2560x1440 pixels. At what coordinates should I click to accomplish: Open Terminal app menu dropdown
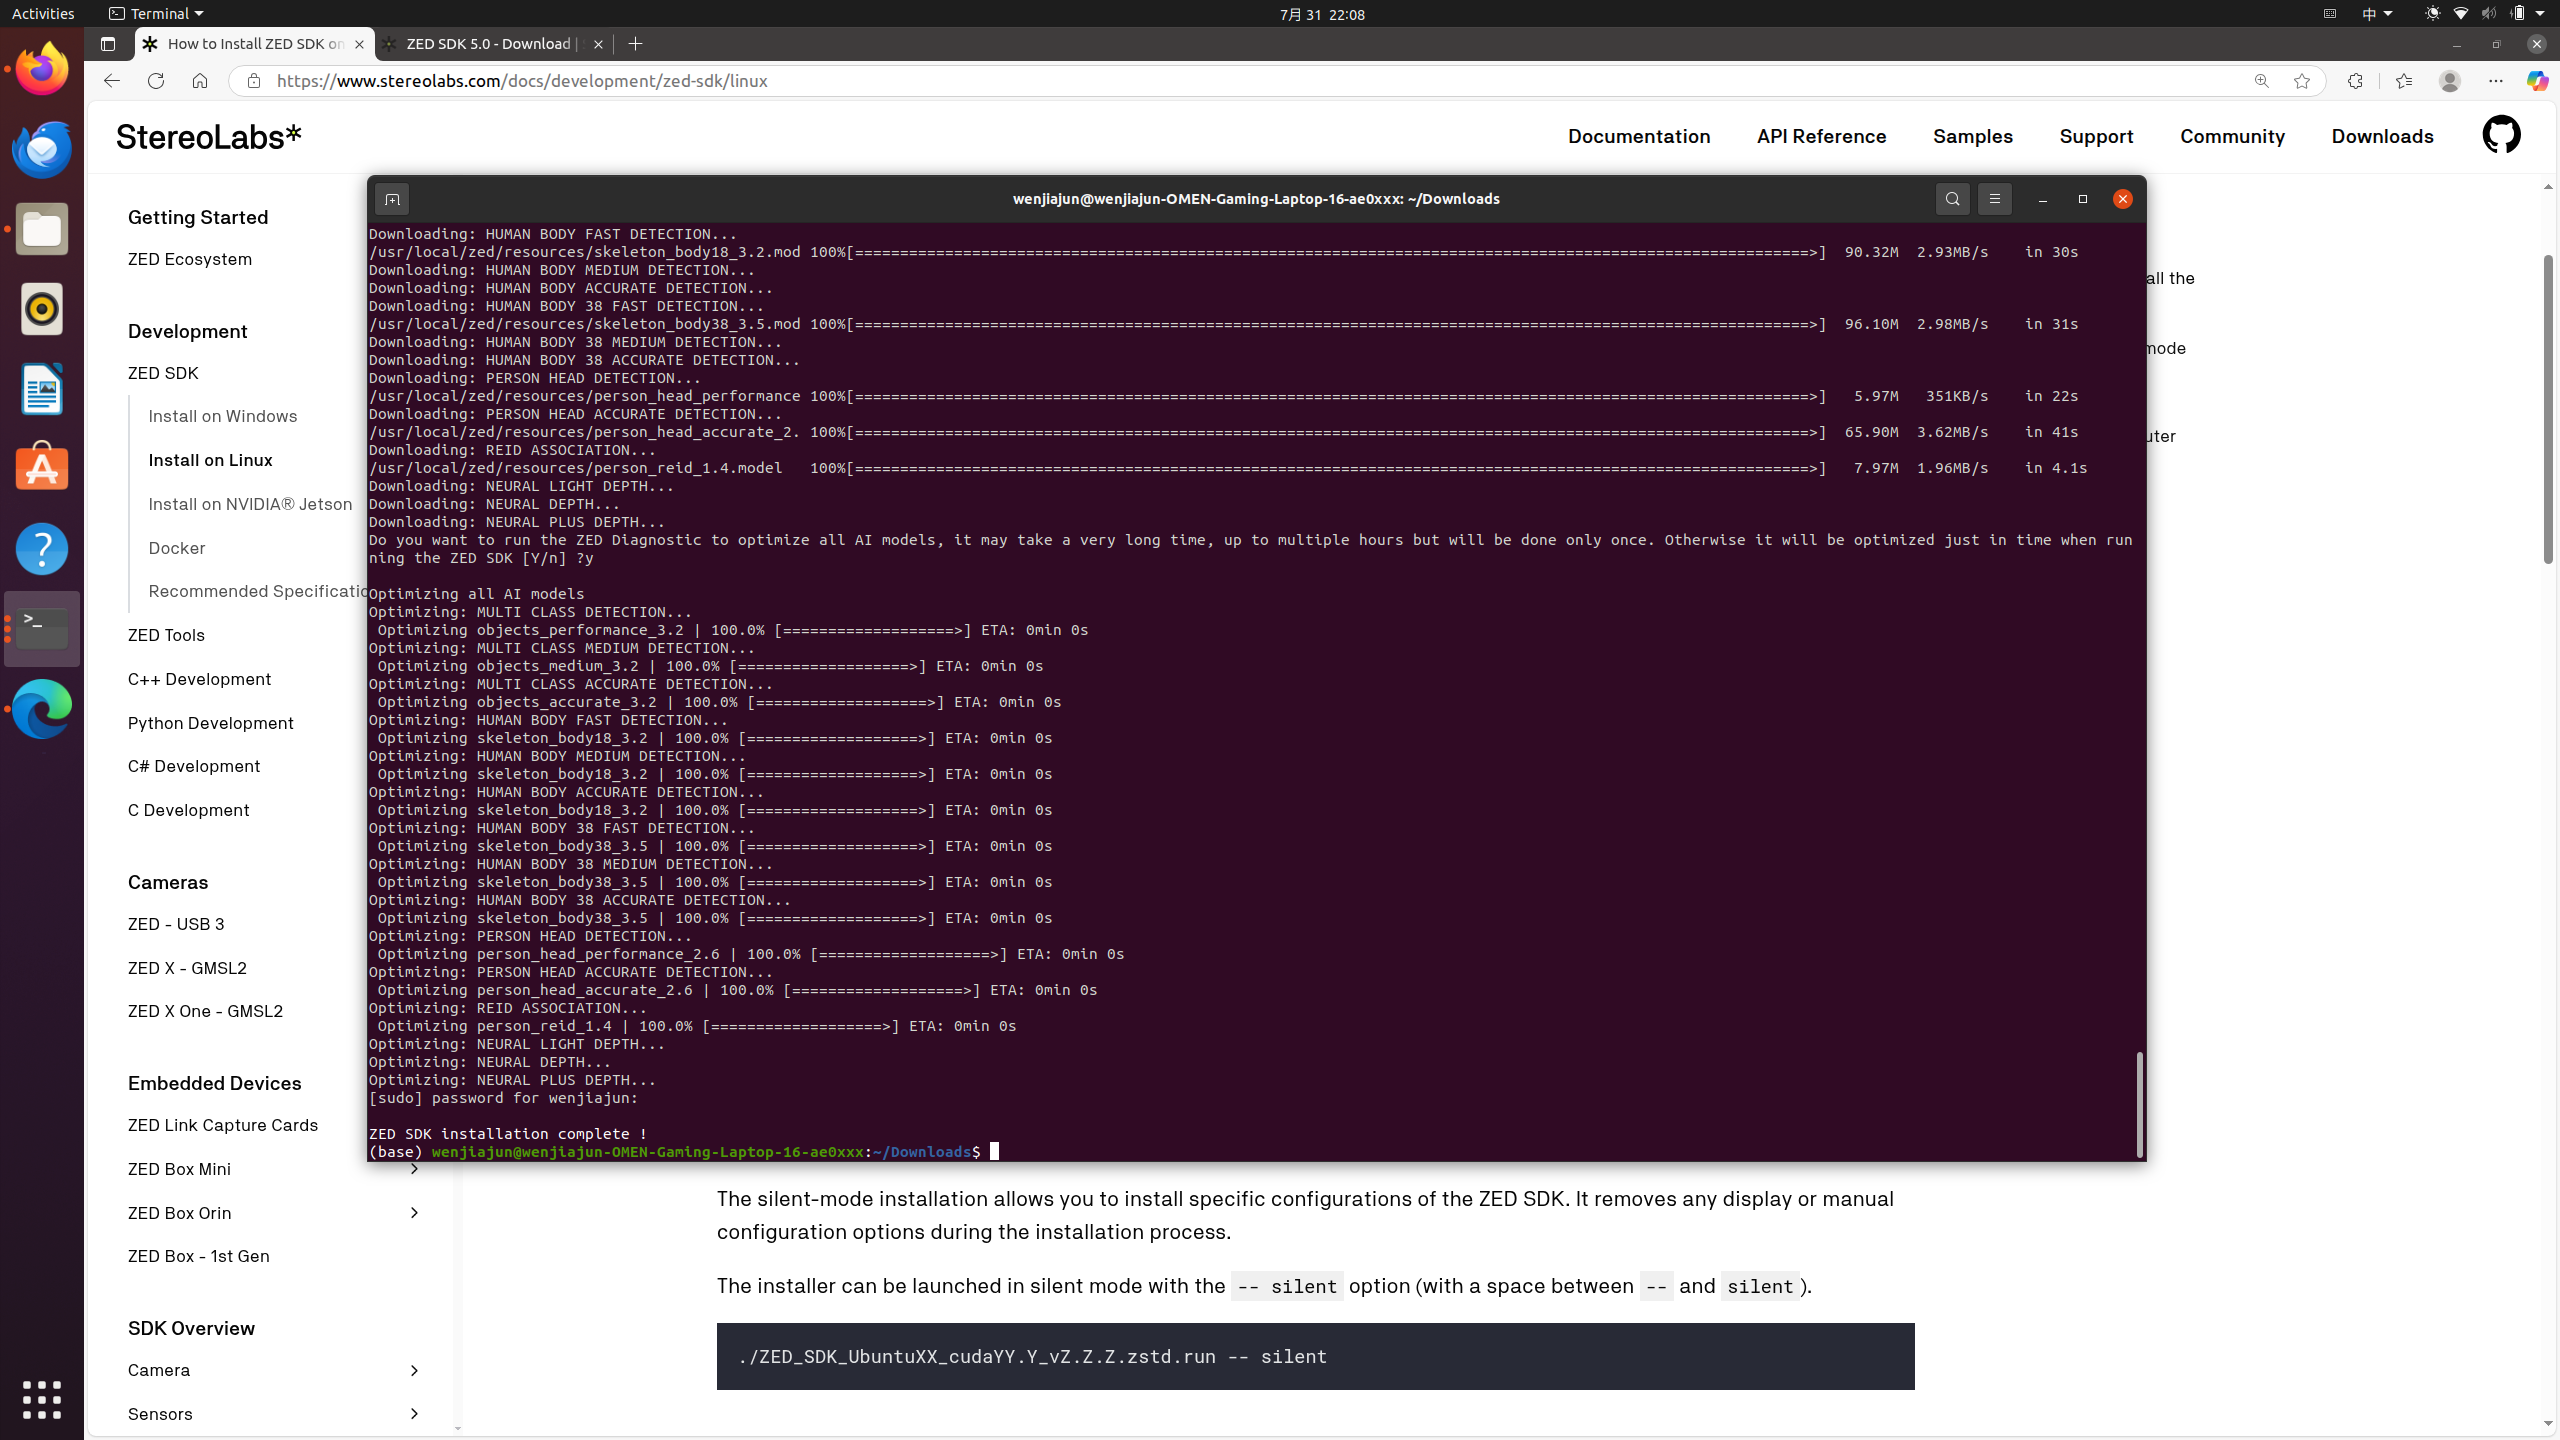(155, 13)
